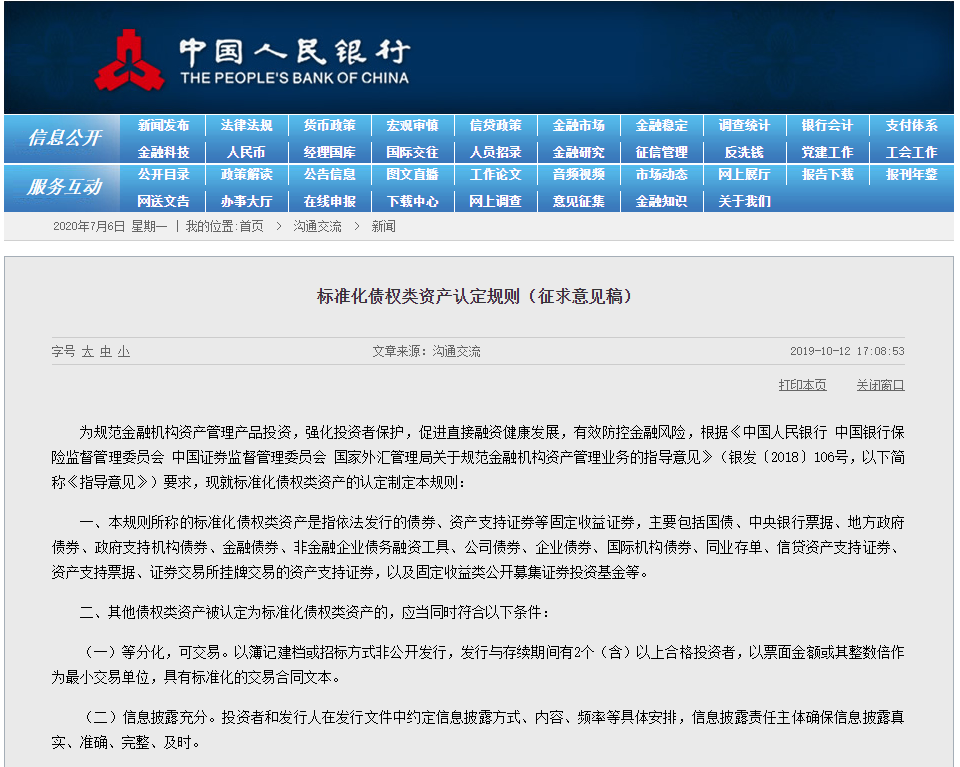Image resolution: width=960 pixels, height=767 pixels.
Task: Open 法律法规 menu item
Action: 247,125
